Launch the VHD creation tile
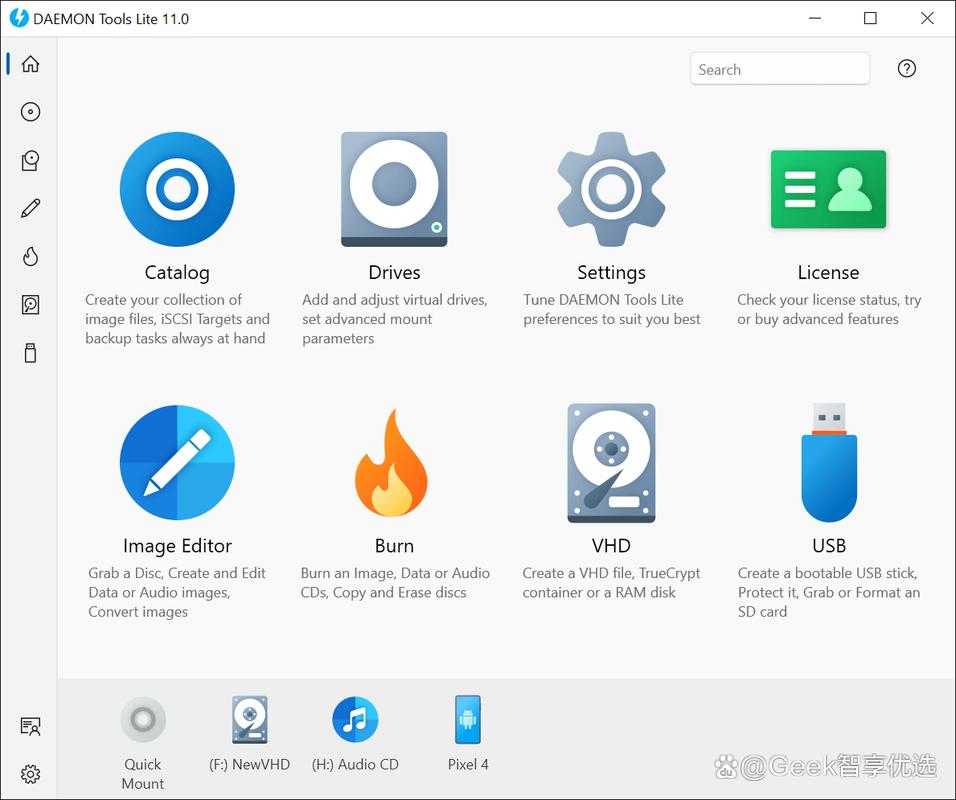Screen dimensions: 956x800 tap(611, 463)
